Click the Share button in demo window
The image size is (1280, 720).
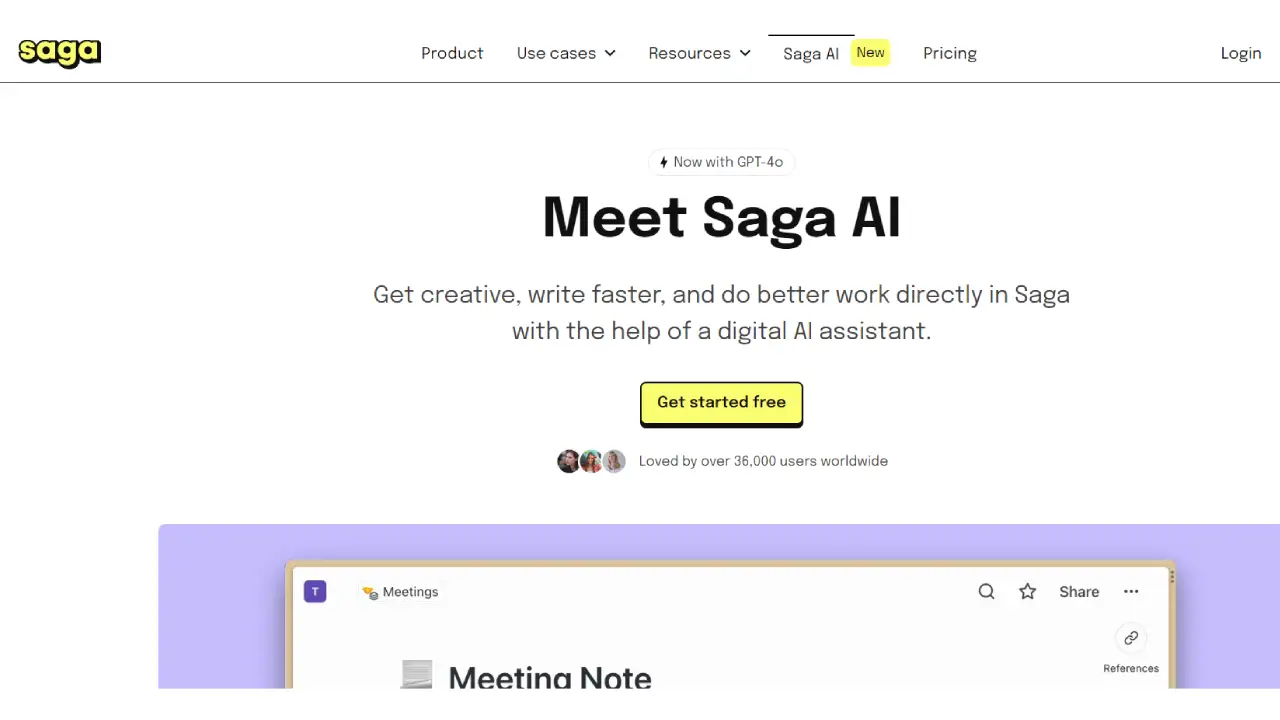tap(1079, 592)
